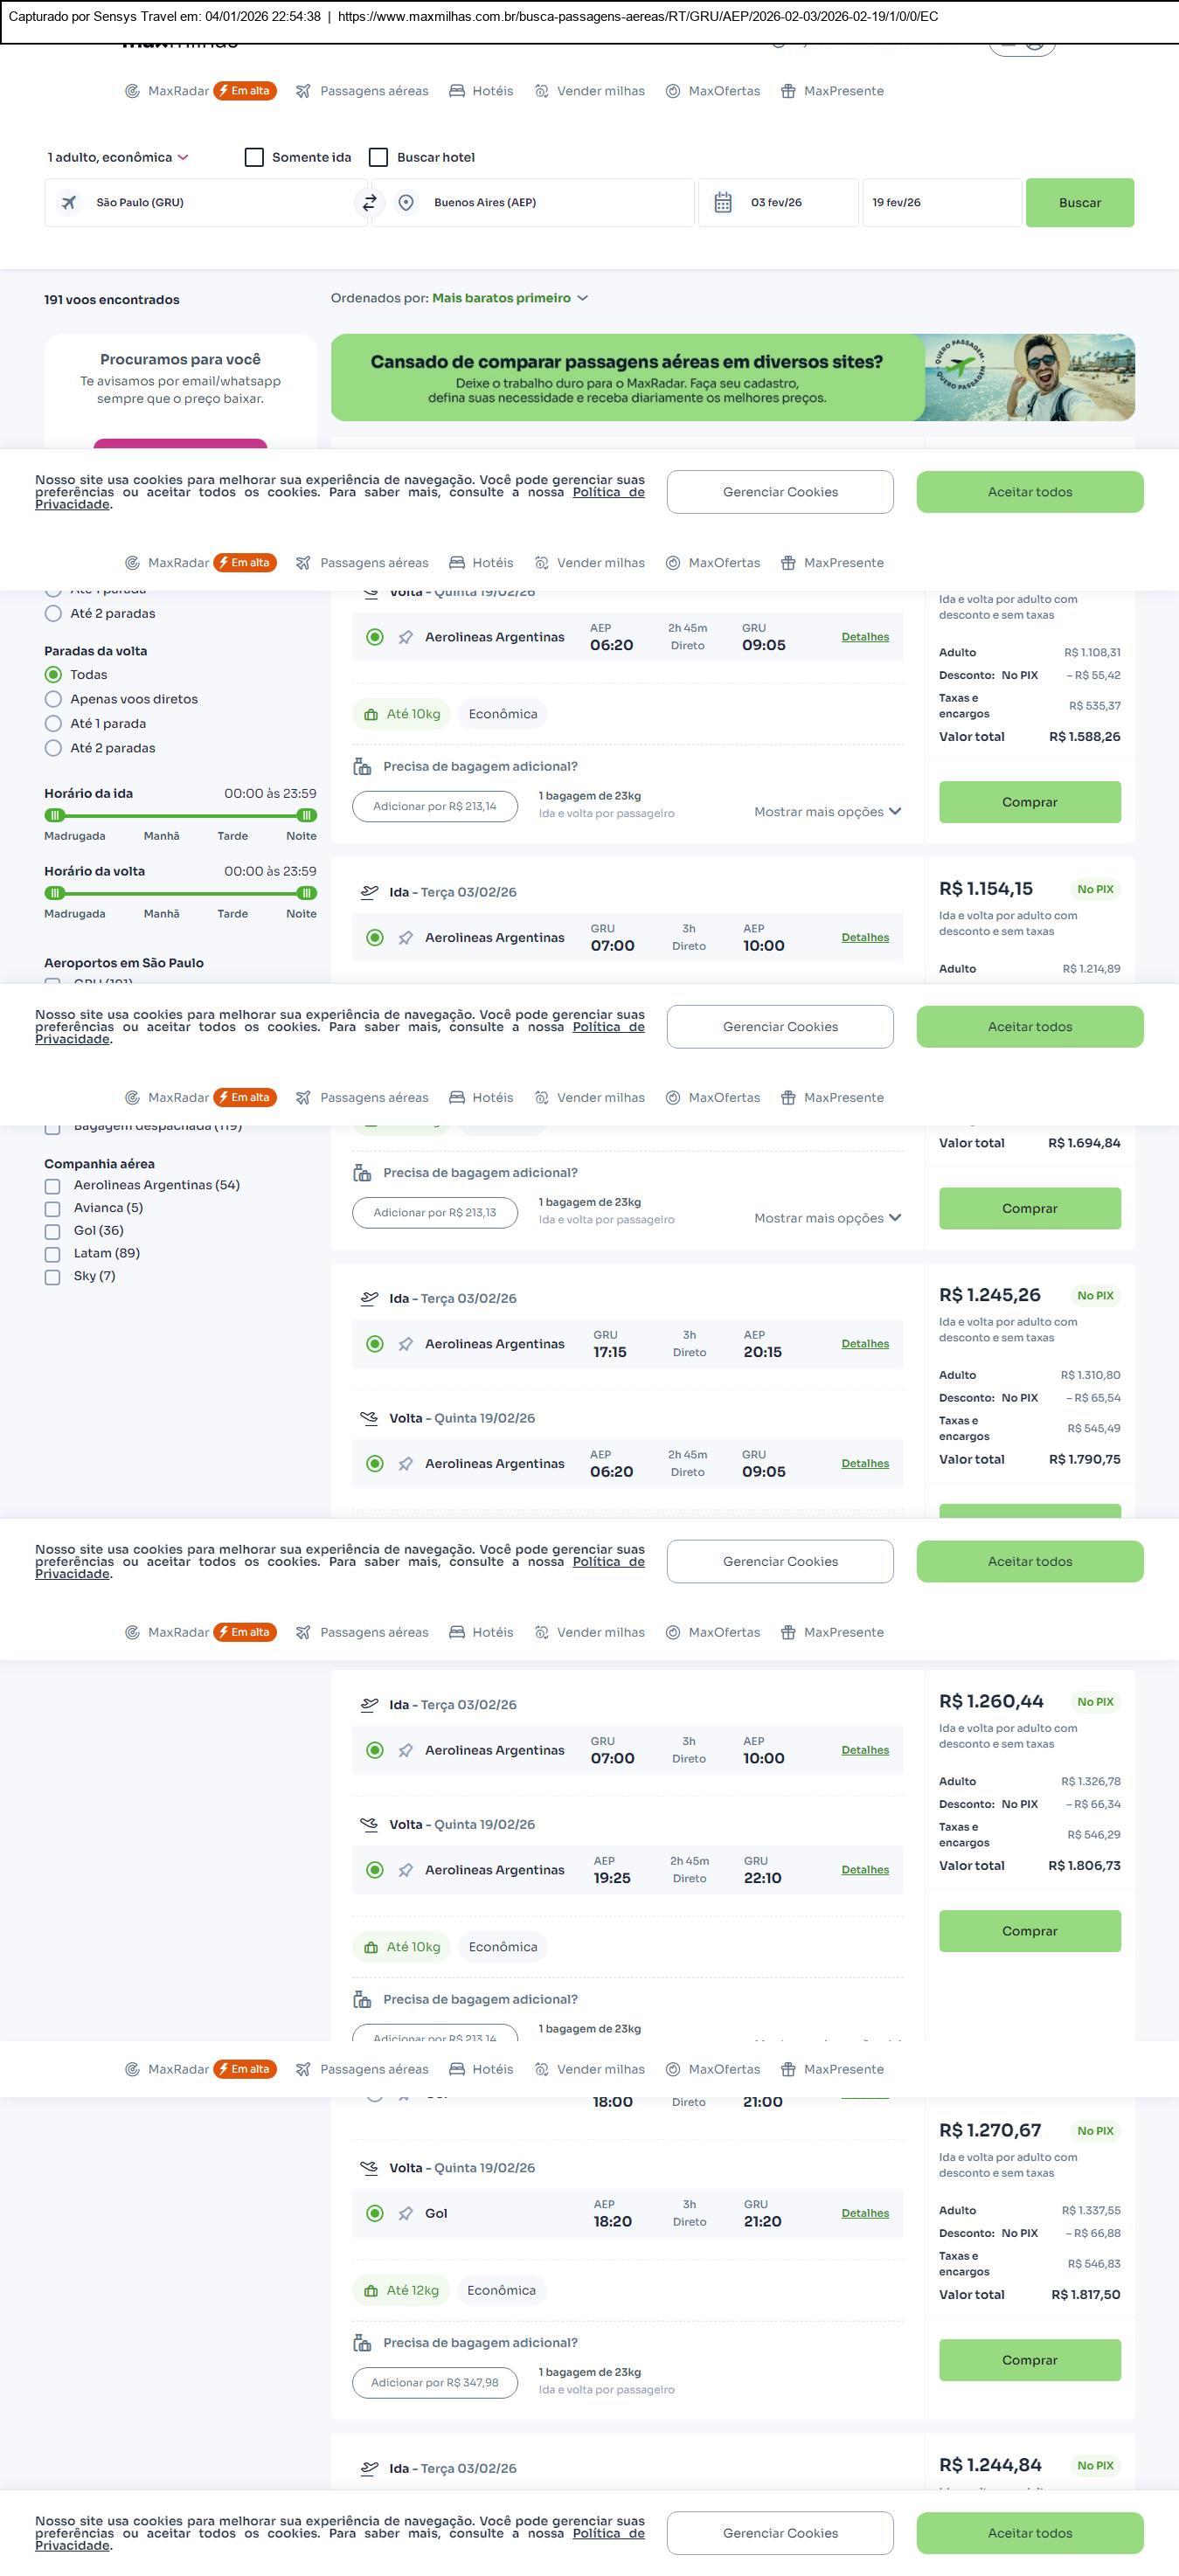Click the luggage icon by 'Precisa de bagagem adicional?'
Image resolution: width=1179 pixels, height=2576 pixels.
pyautogui.click(x=362, y=767)
